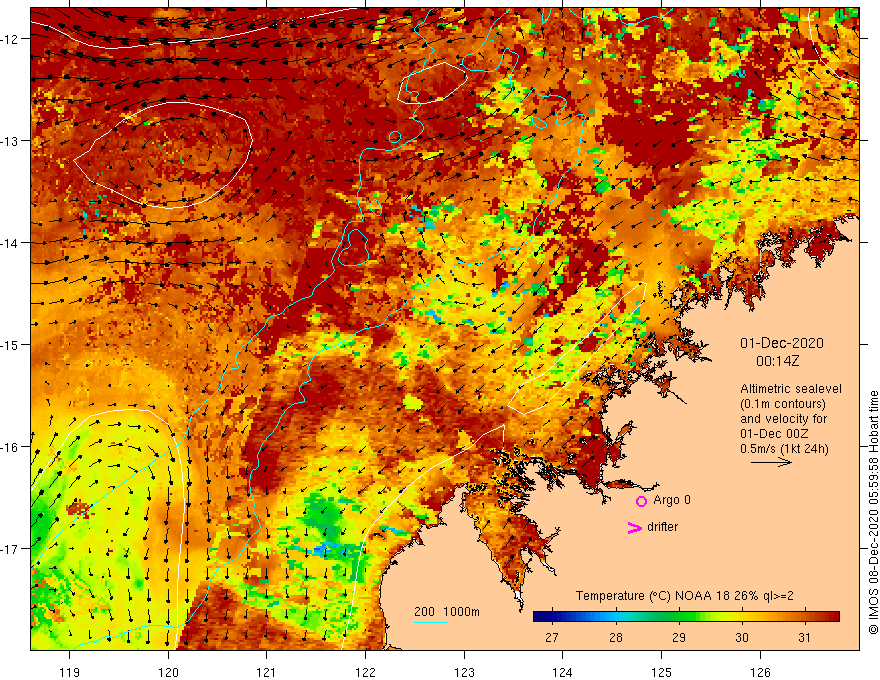Click the longitude label 123
This screenshot has height=680, width=880.
(464, 672)
